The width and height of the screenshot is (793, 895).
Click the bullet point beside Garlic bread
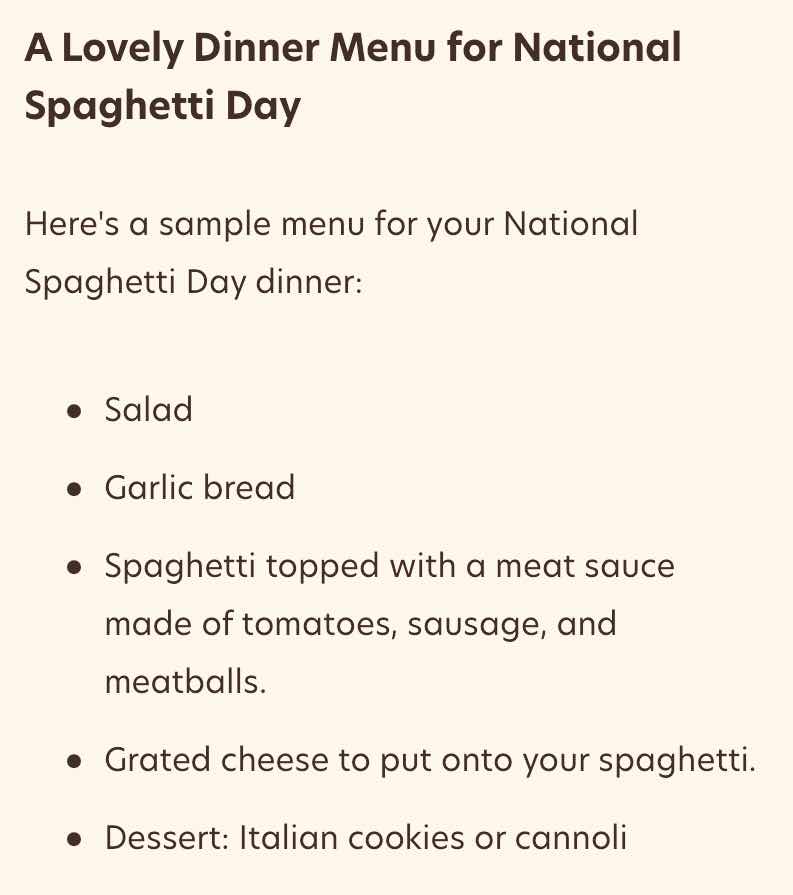(x=74, y=490)
